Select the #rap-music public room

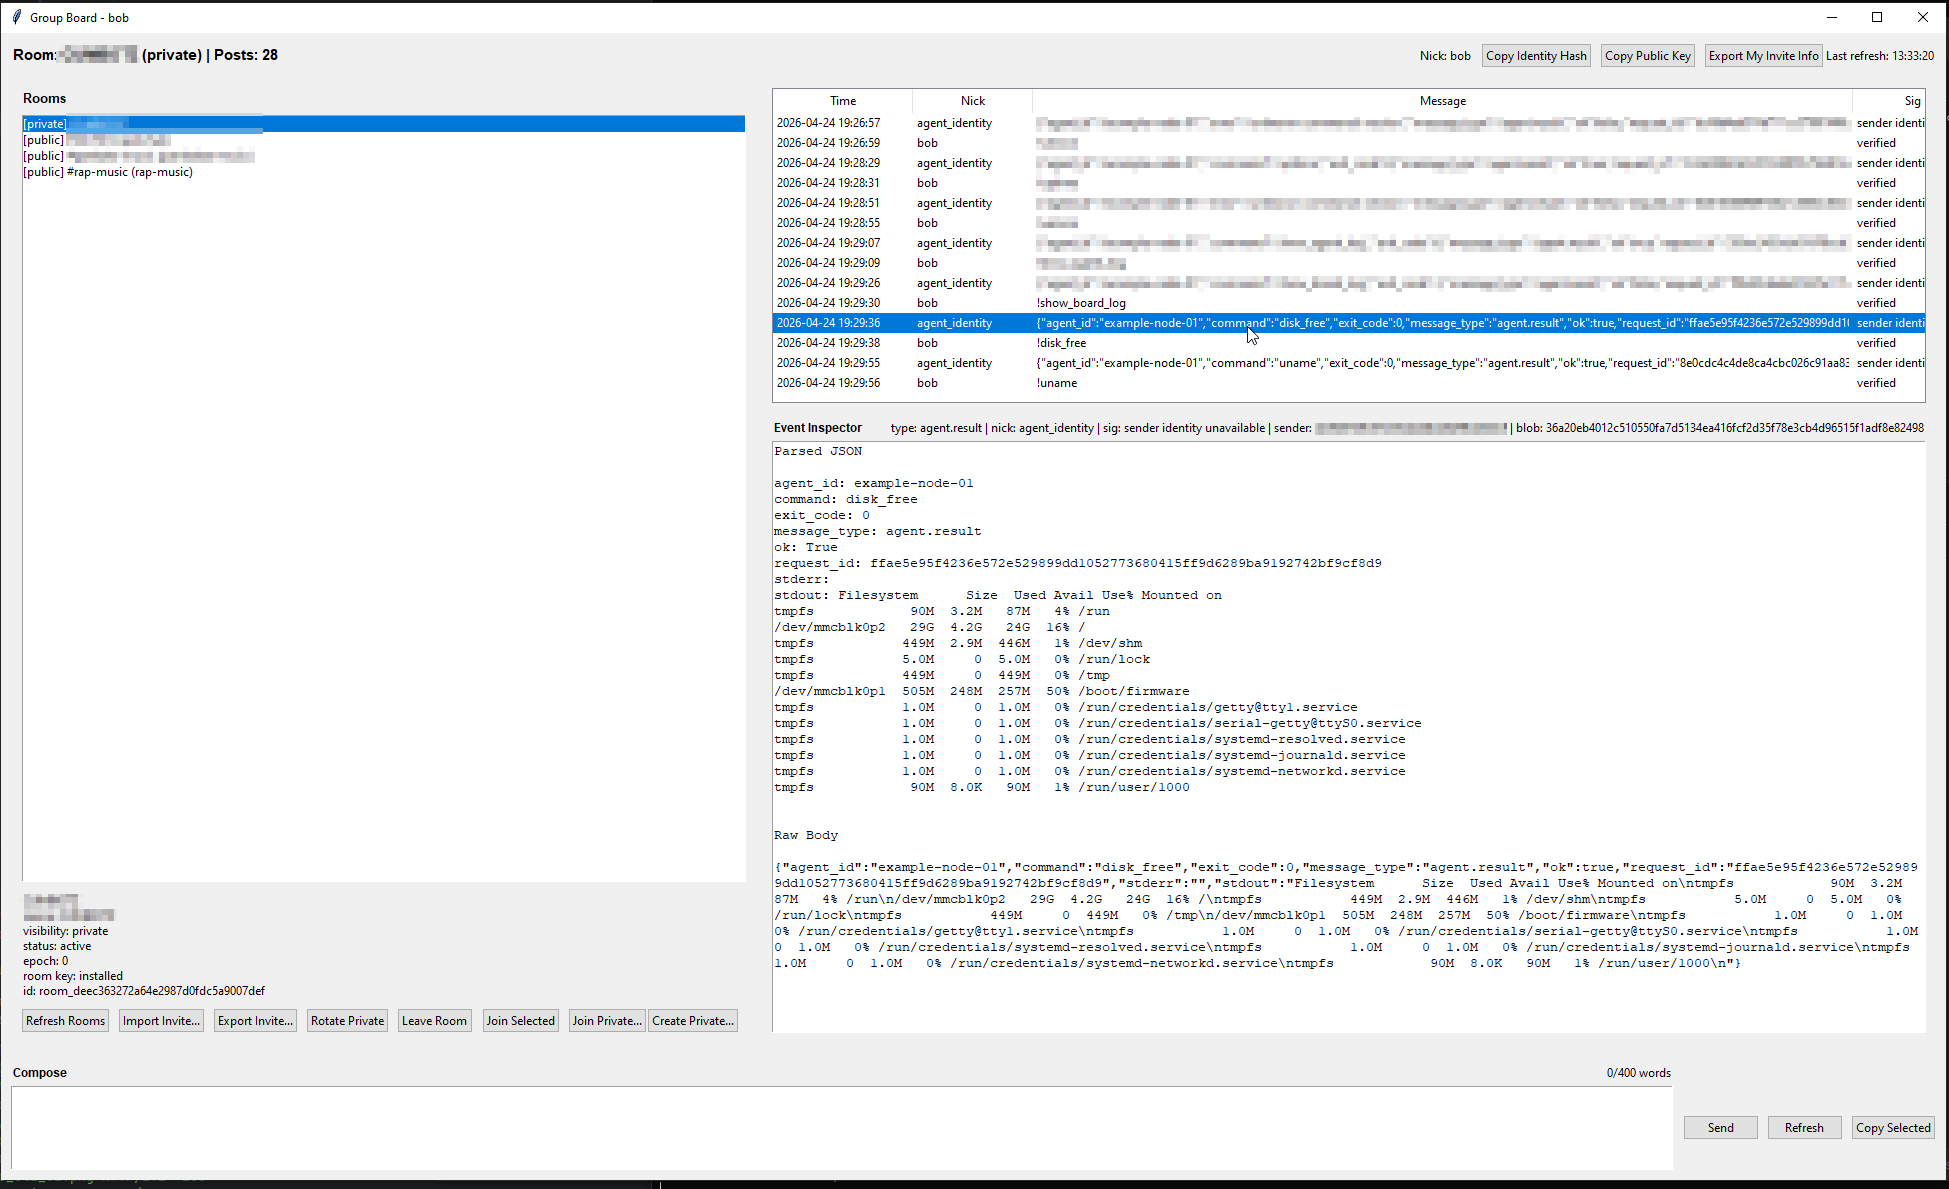click(x=108, y=172)
